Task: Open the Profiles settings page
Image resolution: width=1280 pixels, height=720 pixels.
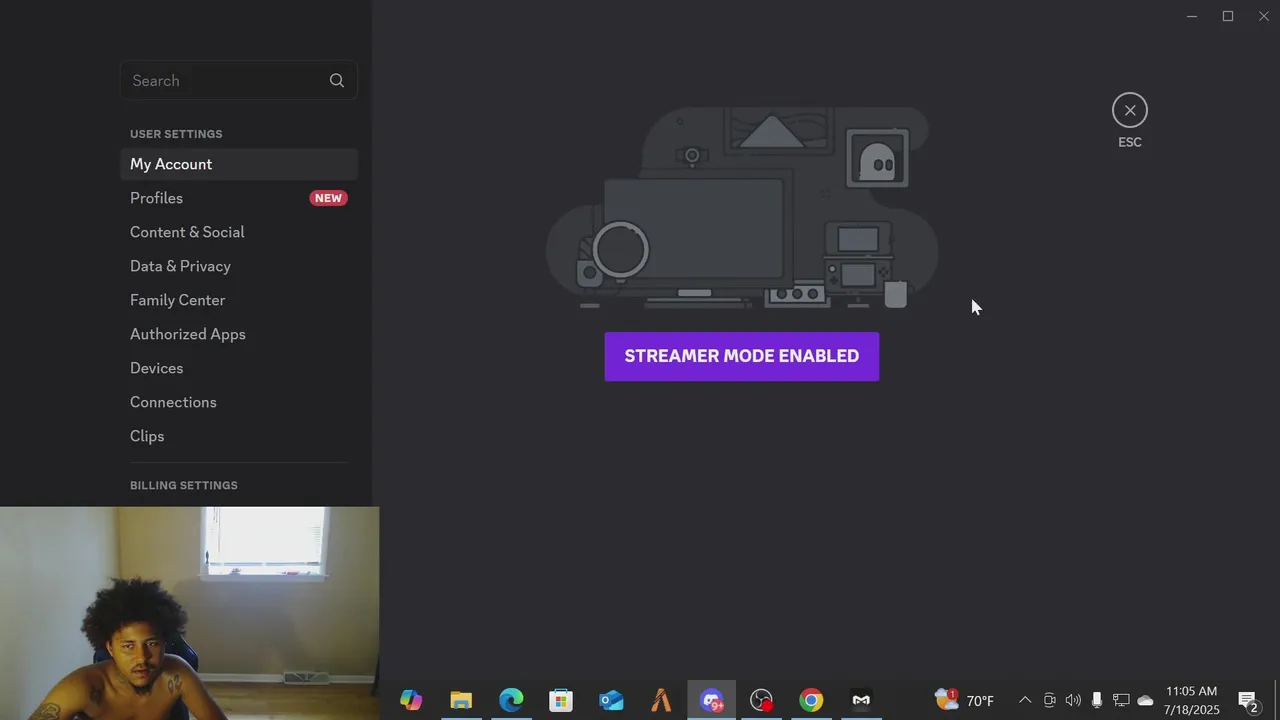Action: (239, 198)
